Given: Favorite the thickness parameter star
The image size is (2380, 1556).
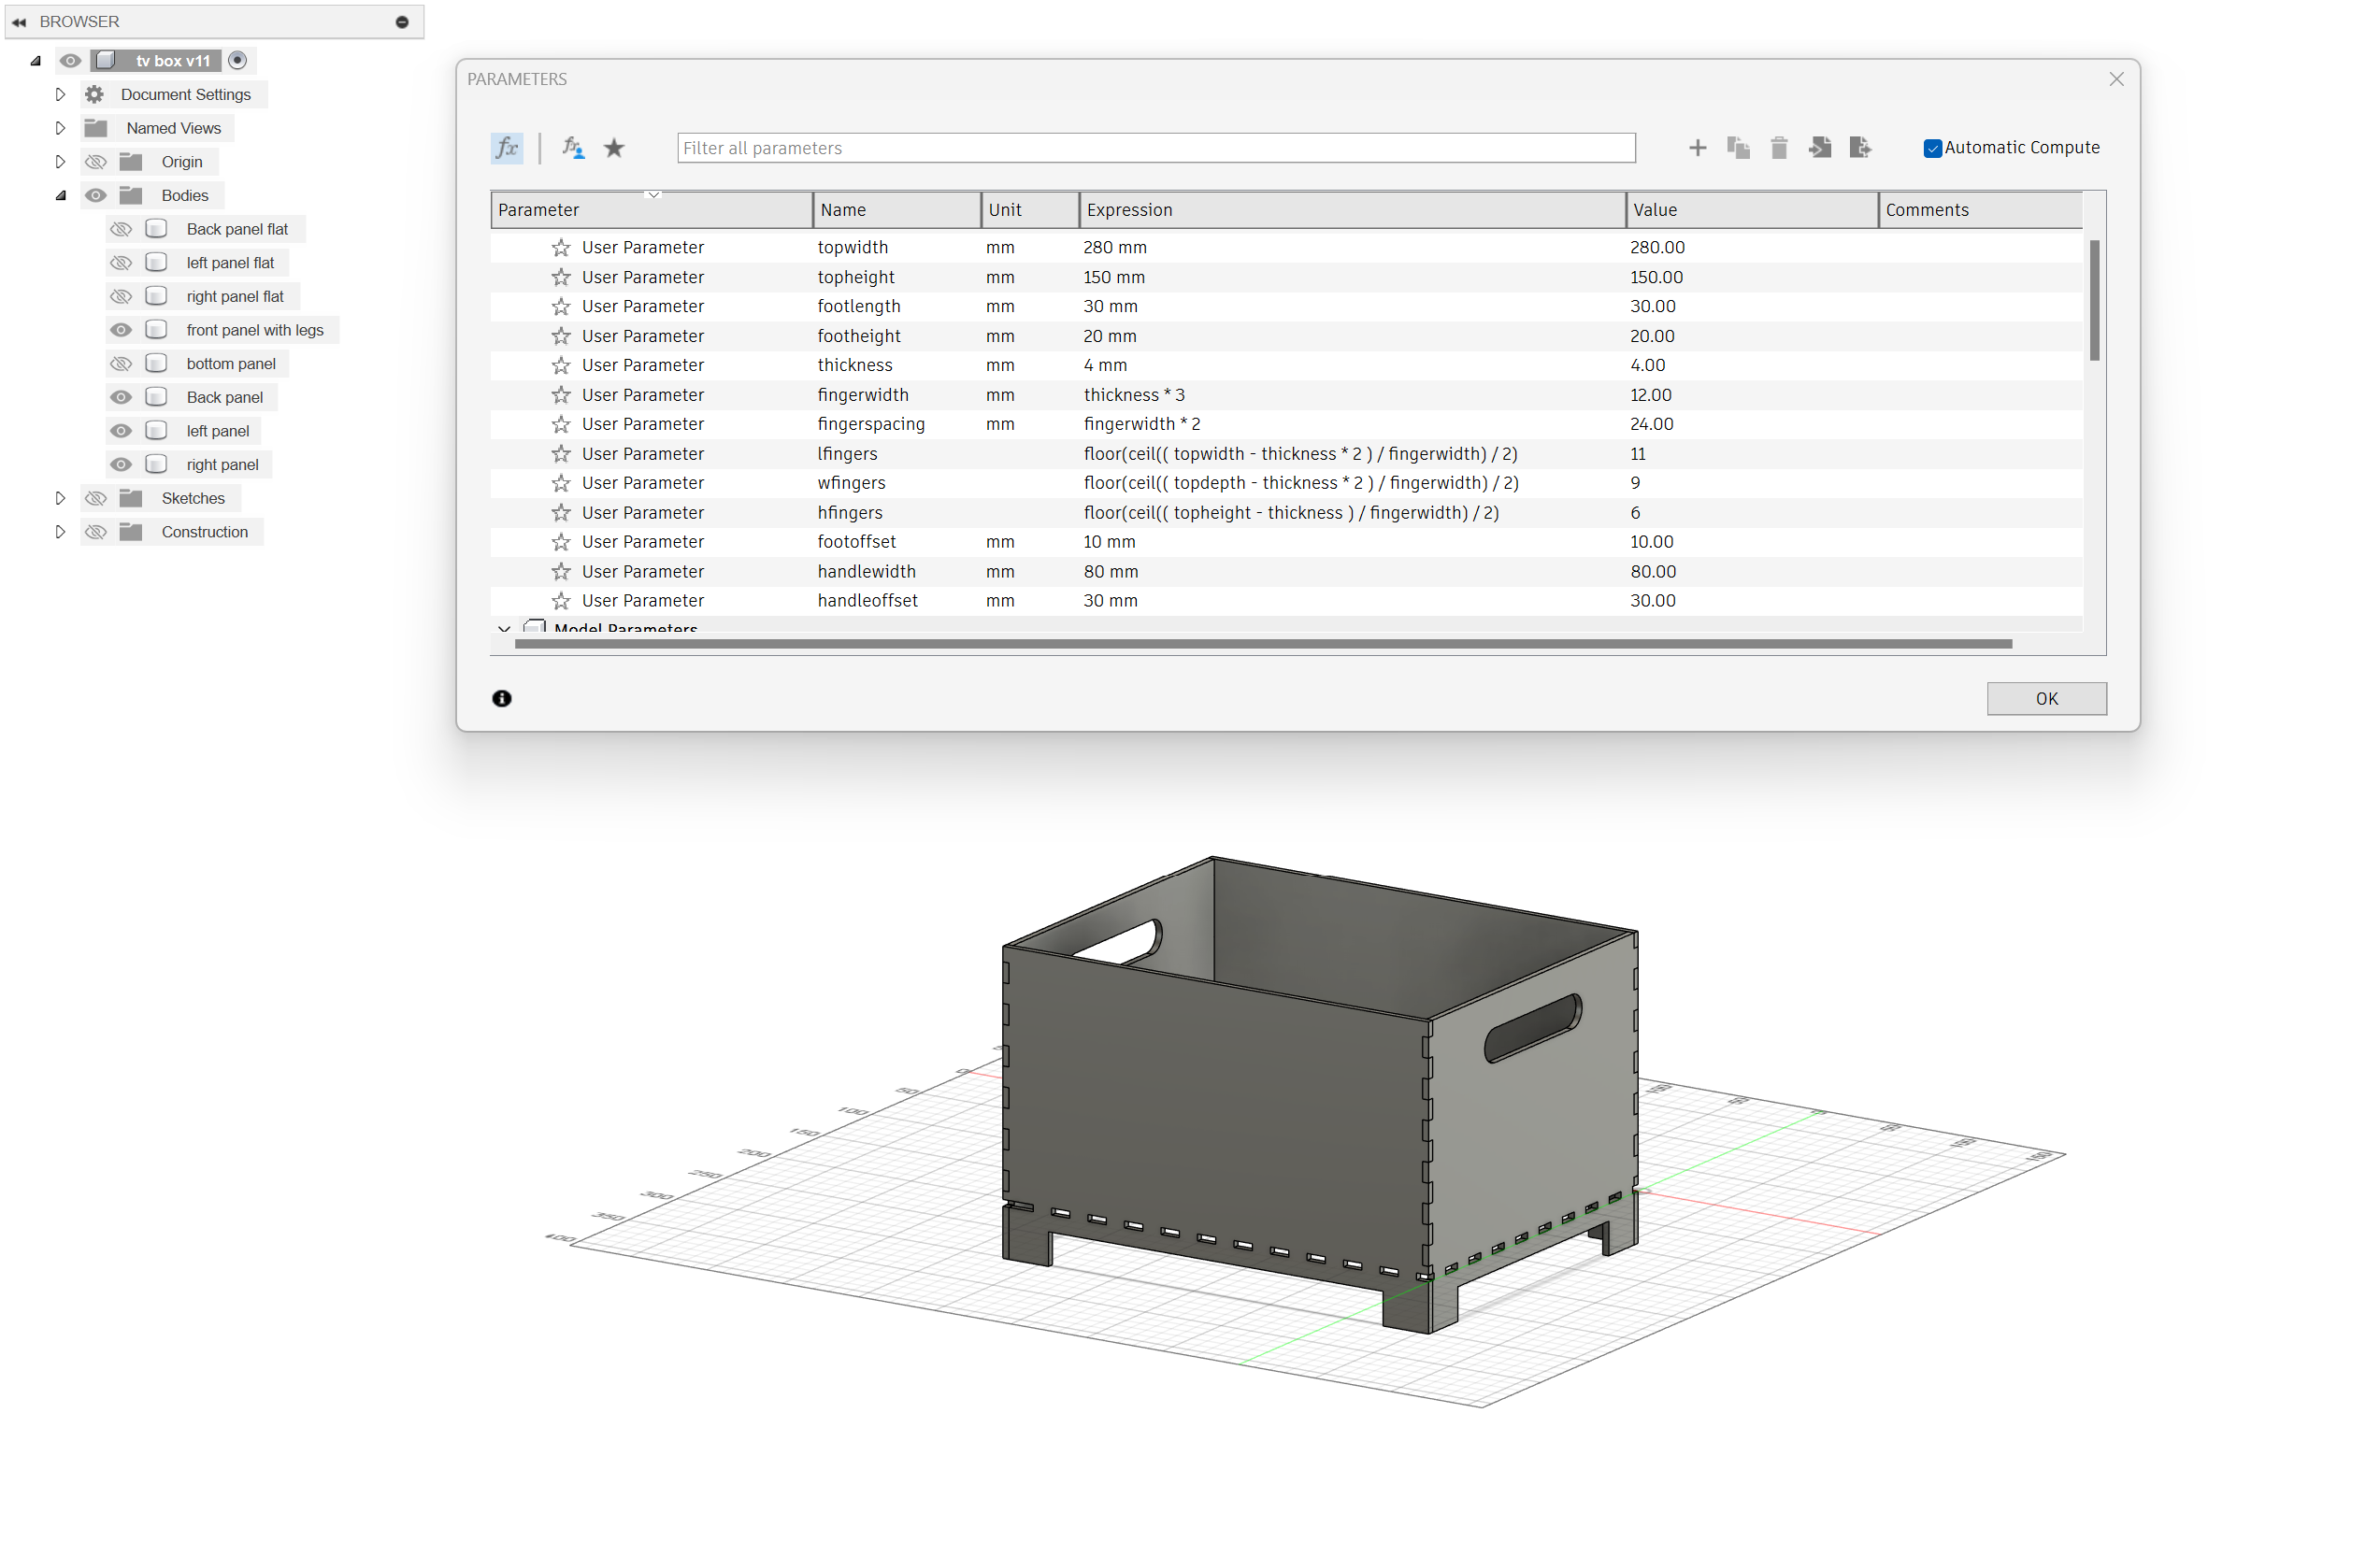Looking at the screenshot, I should [561, 365].
